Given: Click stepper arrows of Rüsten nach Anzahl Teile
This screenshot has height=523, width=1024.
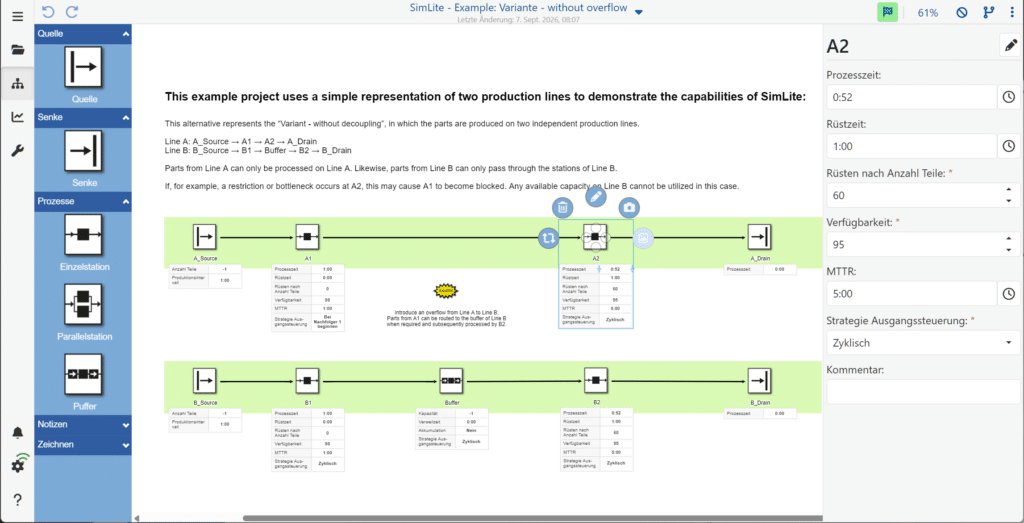Looking at the screenshot, I should pyautogui.click(x=1010, y=195).
